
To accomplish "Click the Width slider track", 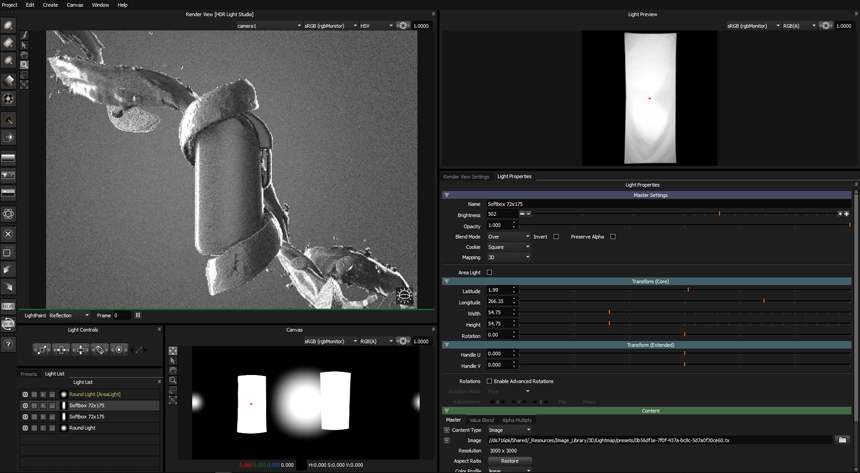I will pos(685,312).
